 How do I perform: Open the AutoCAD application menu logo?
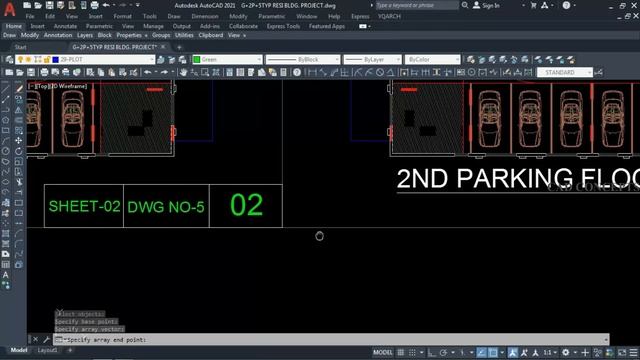pos(9,9)
